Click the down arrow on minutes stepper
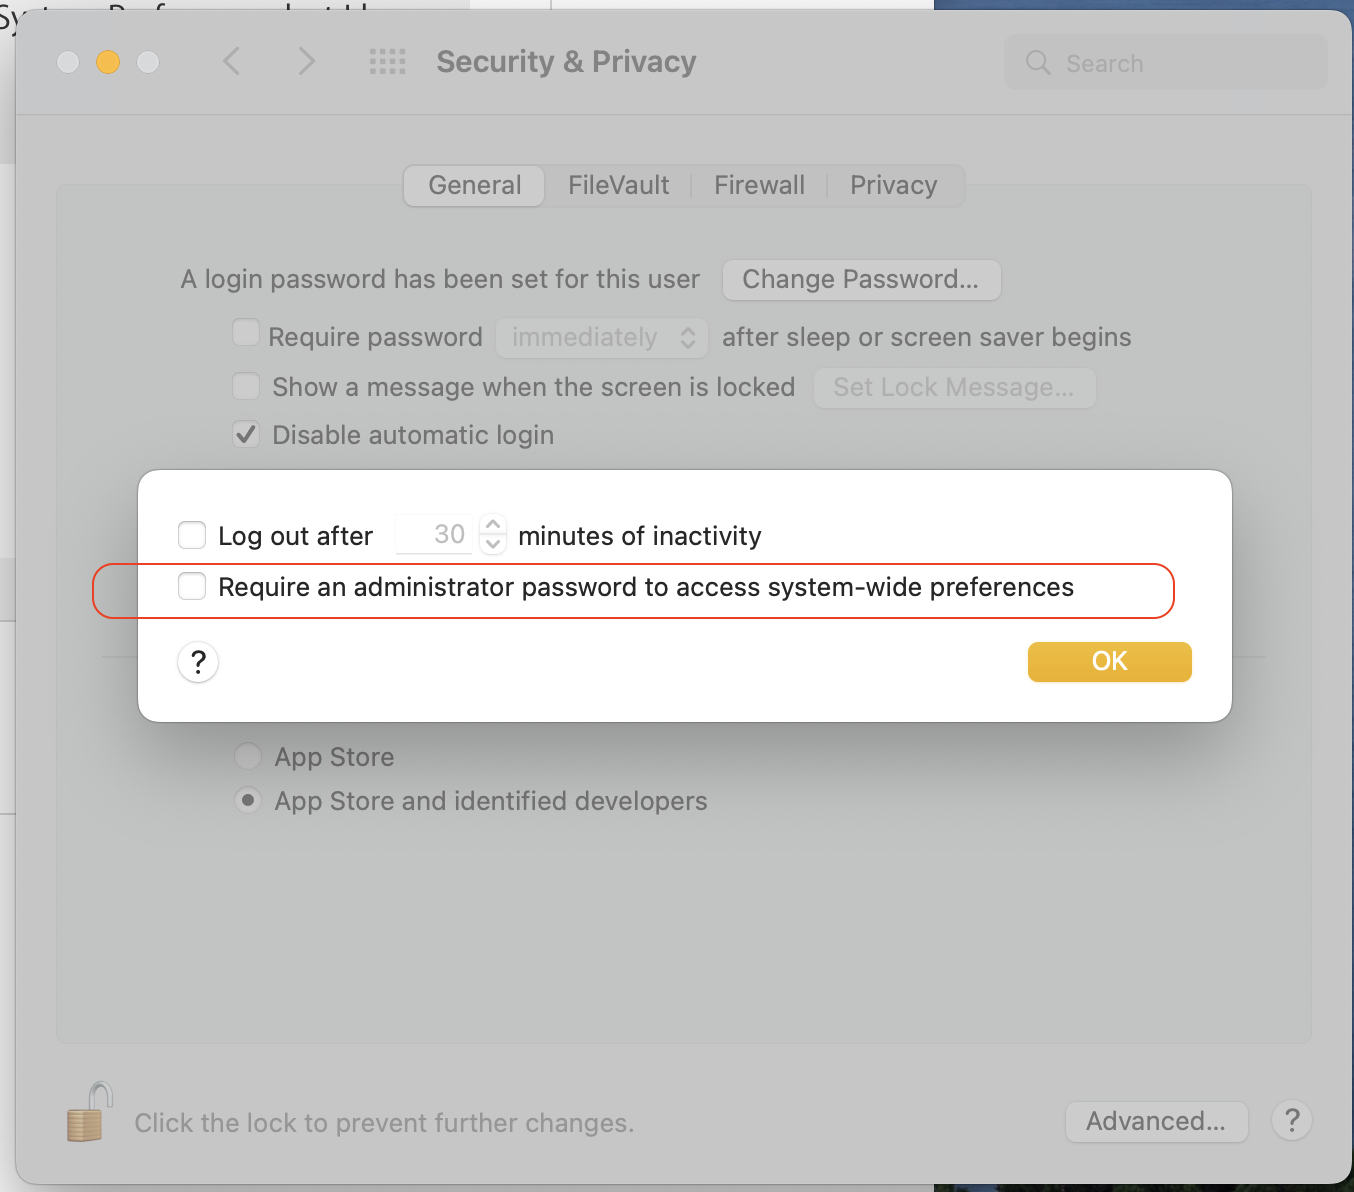 [492, 546]
